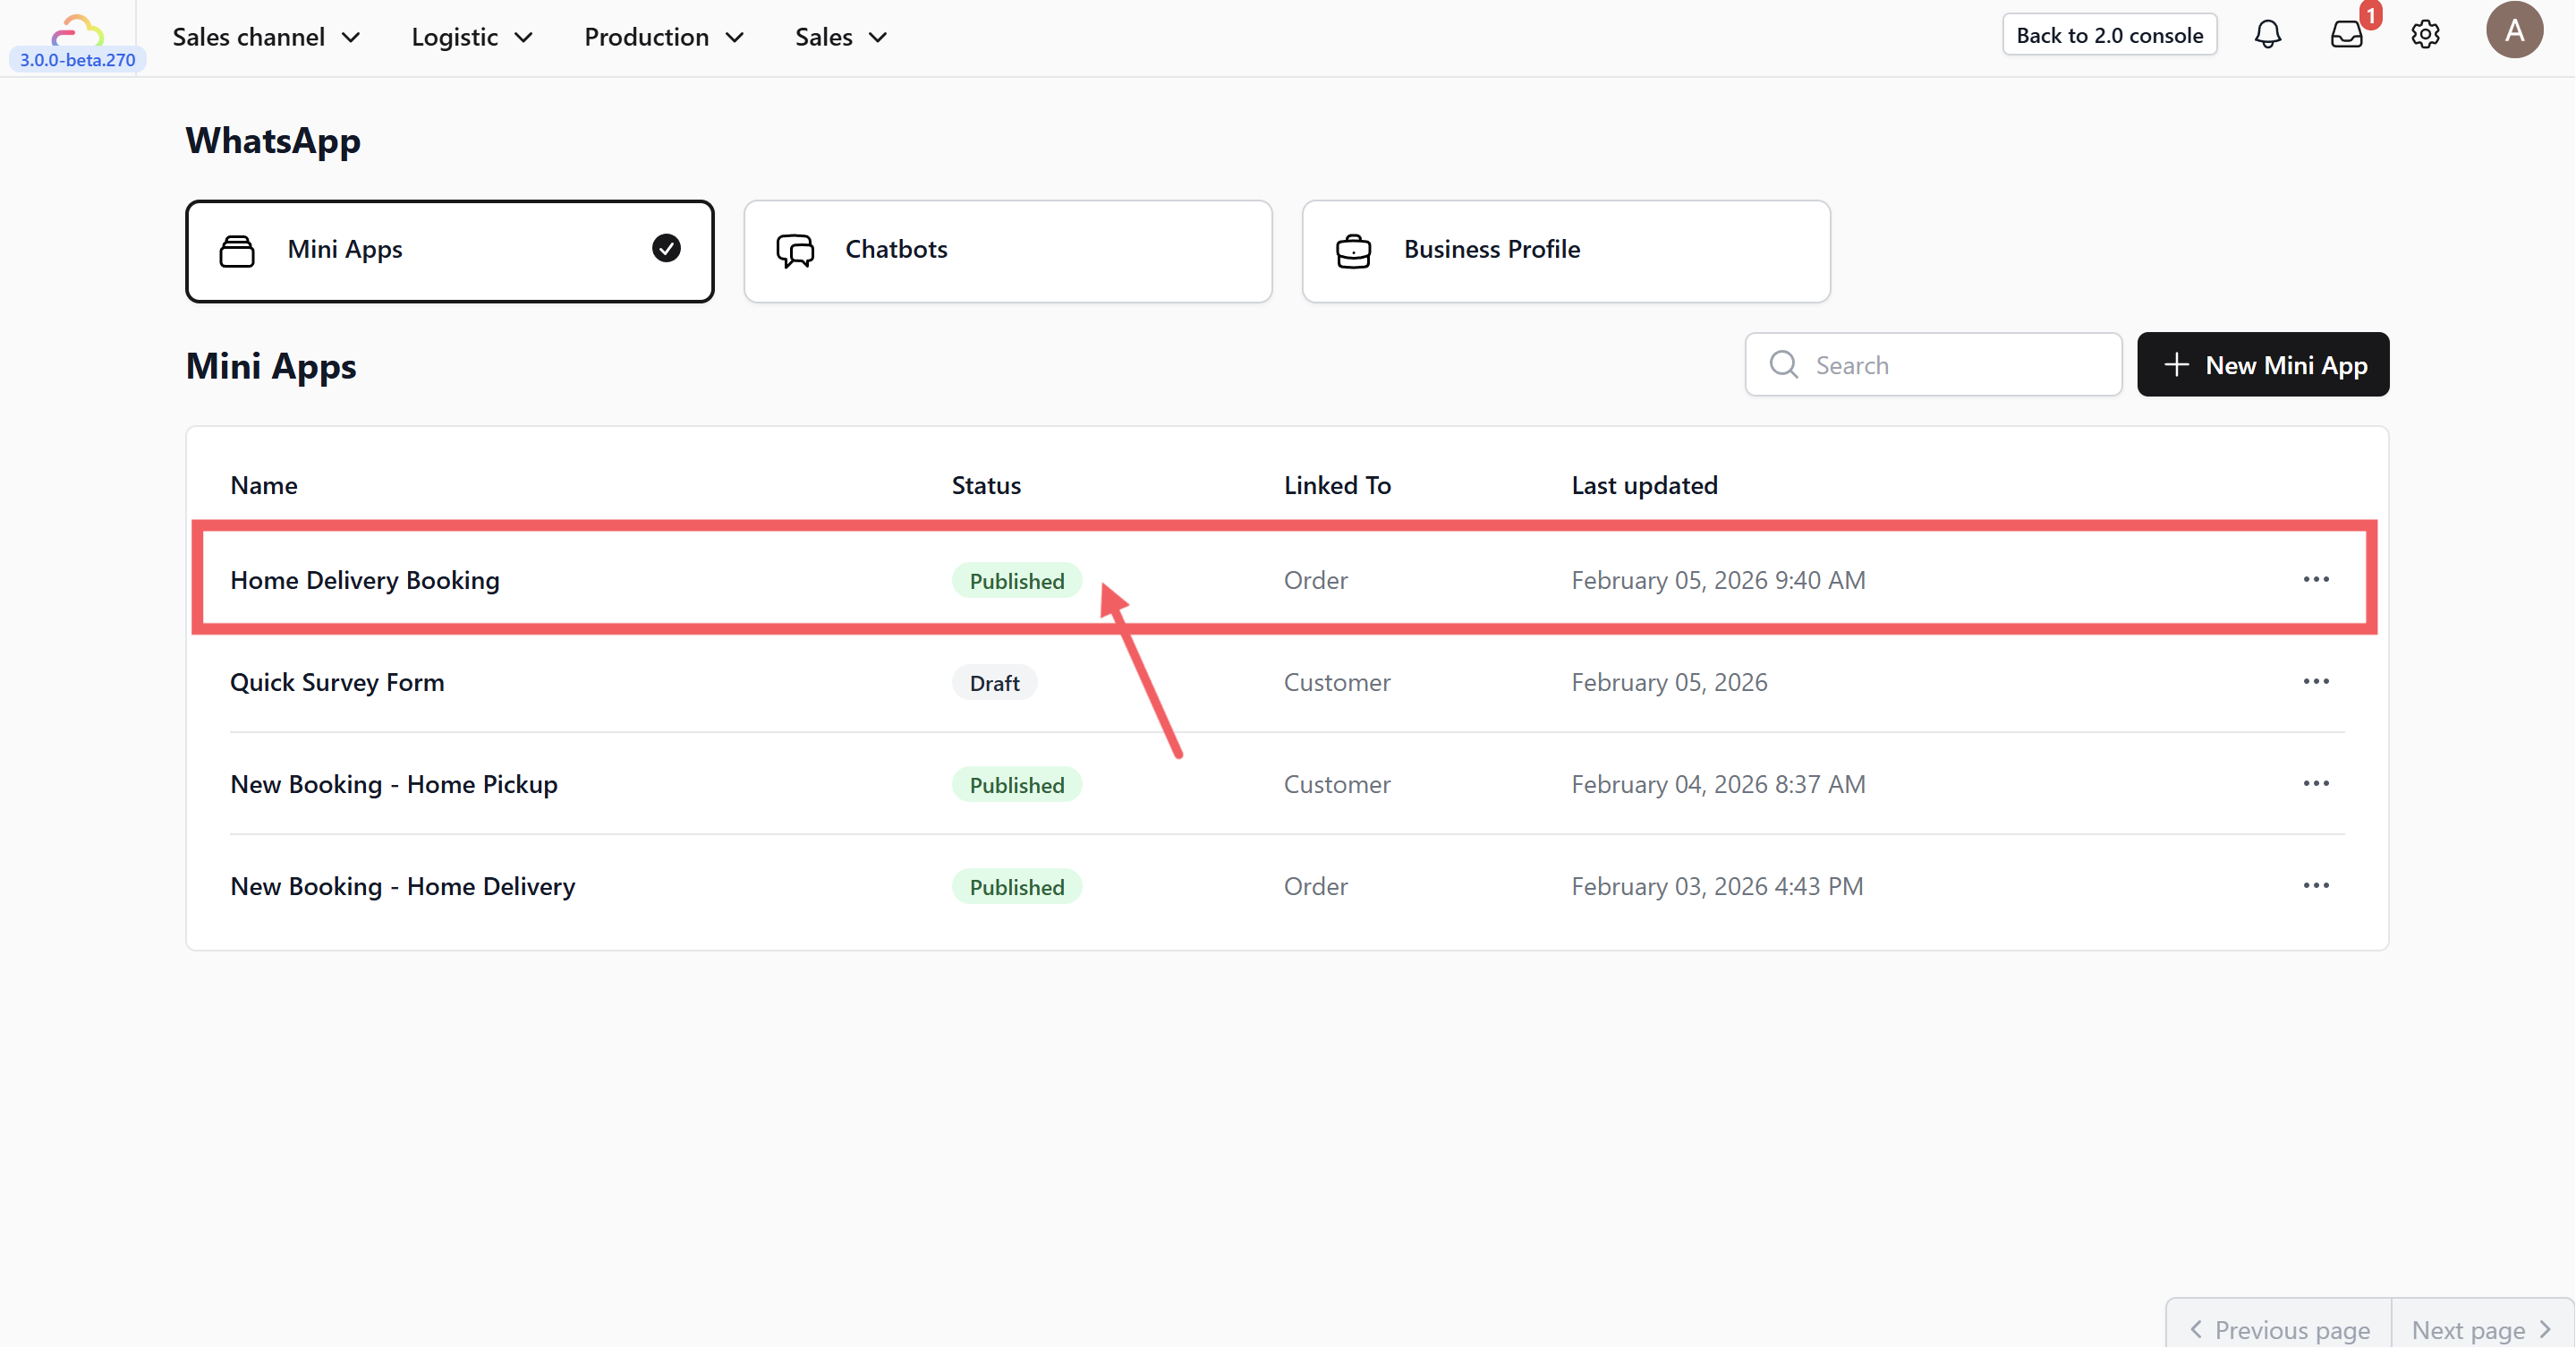The image size is (2576, 1348).
Task: Click the cloud logo in top-left
Action: pyautogui.click(x=77, y=30)
